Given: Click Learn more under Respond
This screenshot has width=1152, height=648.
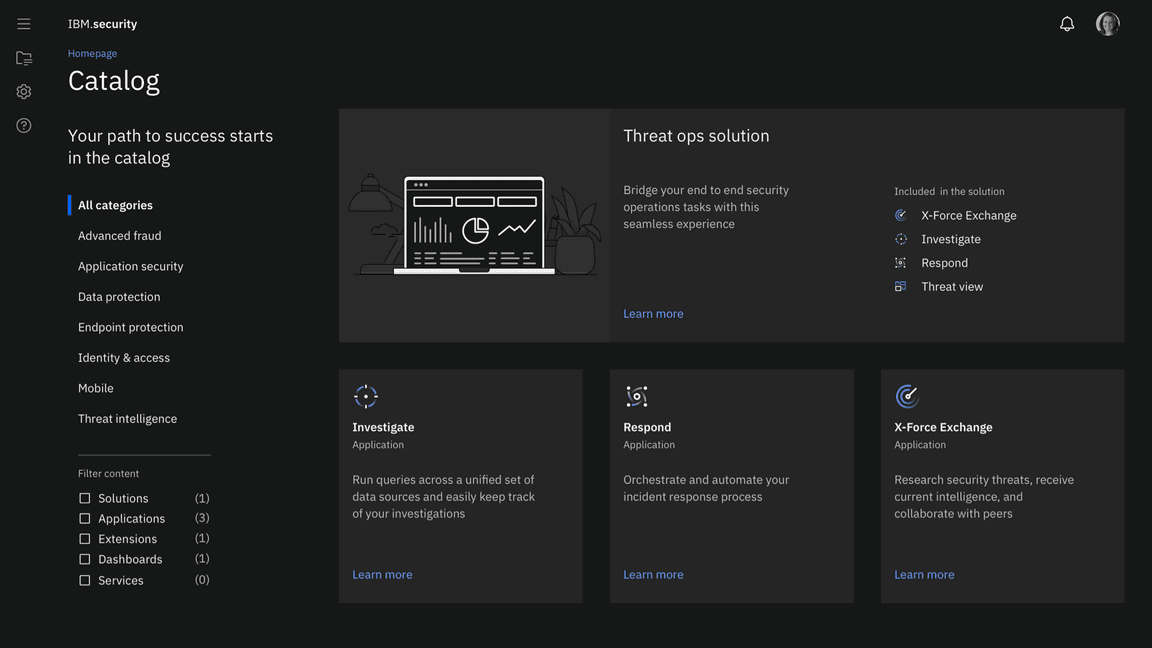Looking at the screenshot, I should click(x=653, y=573).
